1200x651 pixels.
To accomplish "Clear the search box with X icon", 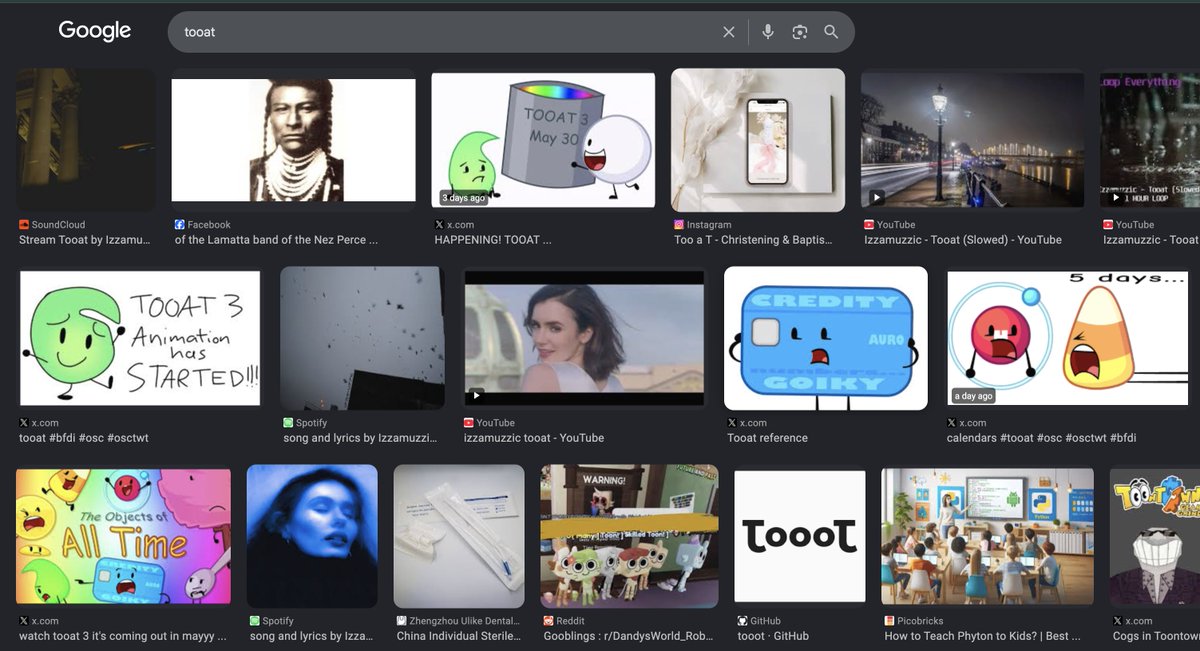I will [729, 32].
